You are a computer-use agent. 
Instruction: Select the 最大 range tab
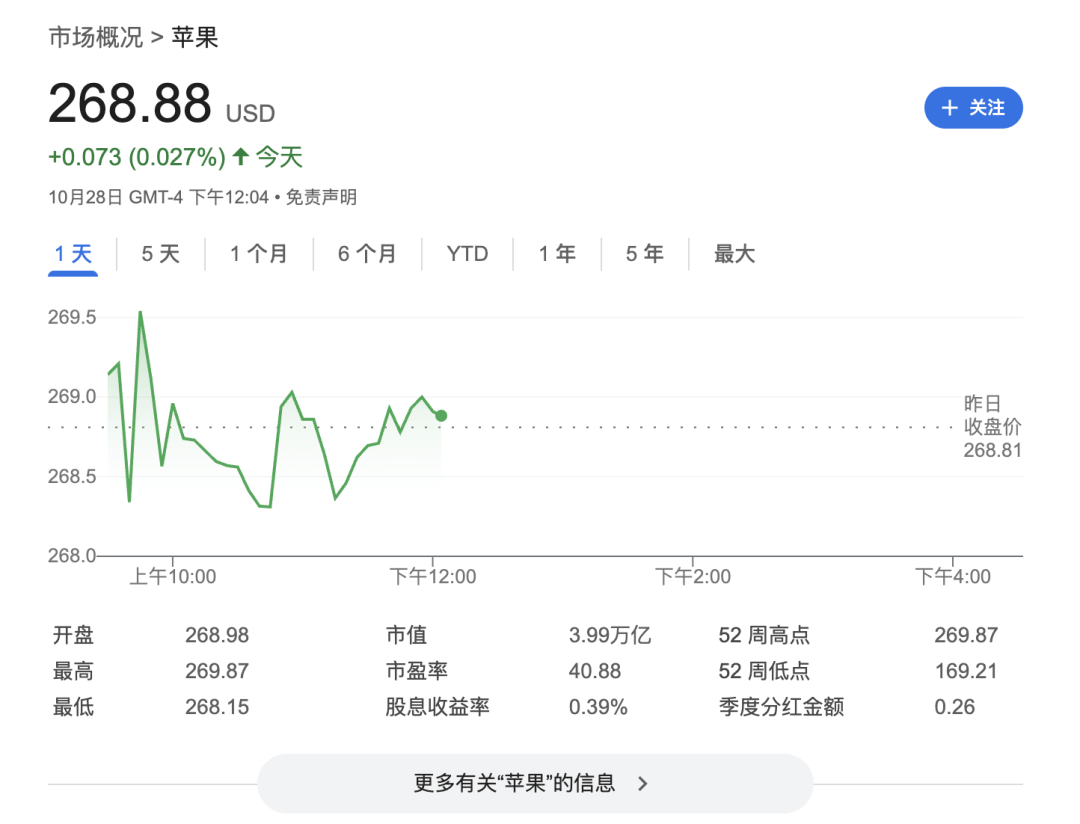coord(734,254)
